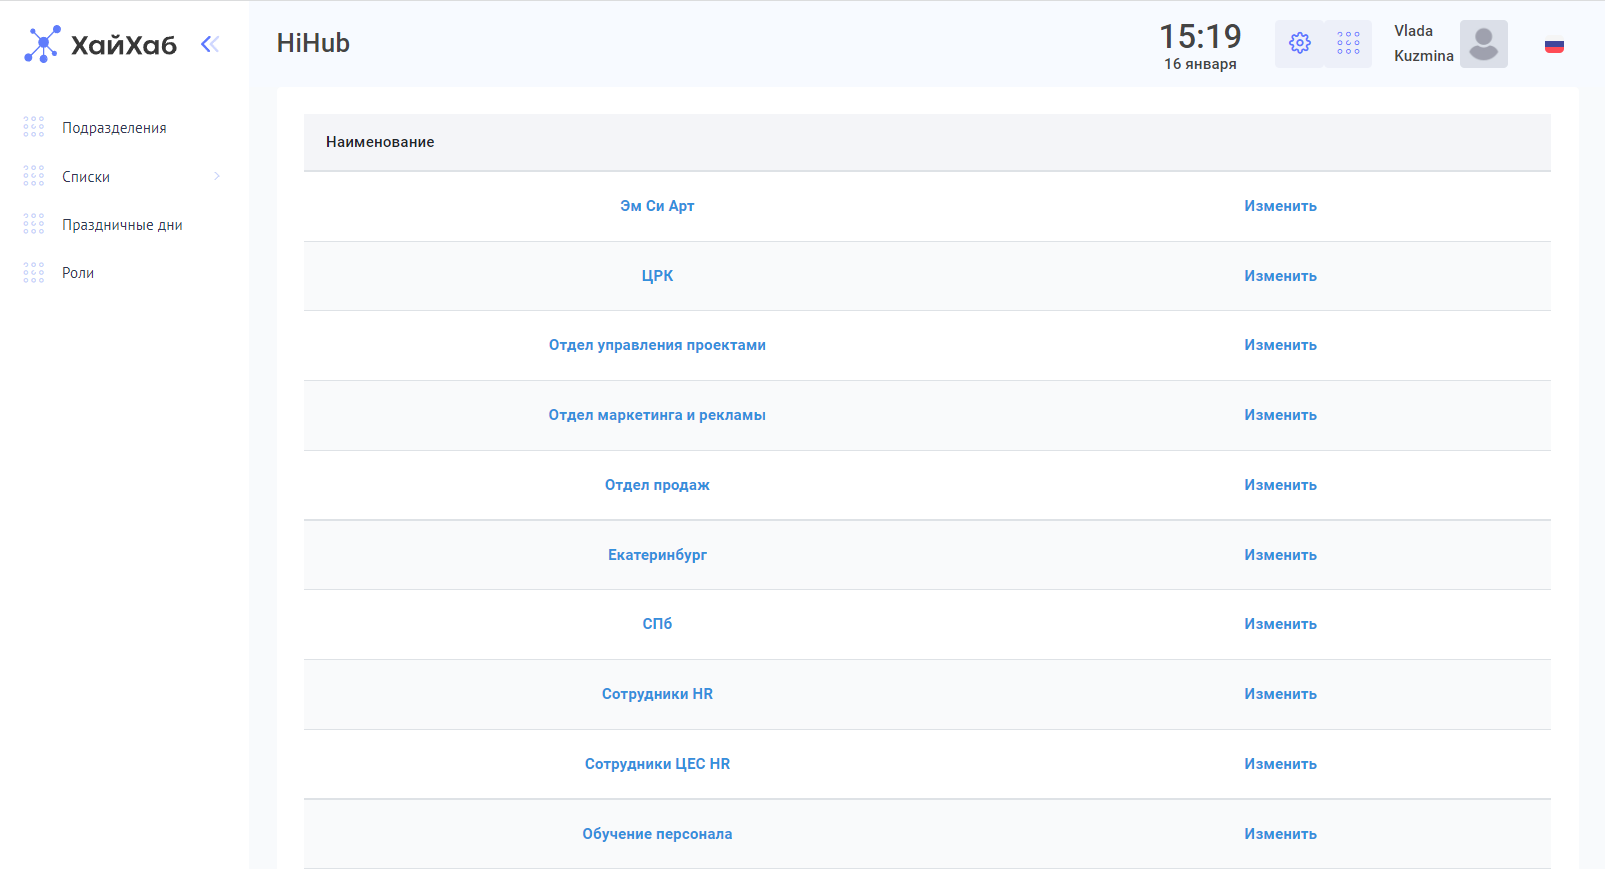The width and height of the screenshot is (1605, 869).
Task: Open Отдел продаж department
Action: (x=657, y=485)
